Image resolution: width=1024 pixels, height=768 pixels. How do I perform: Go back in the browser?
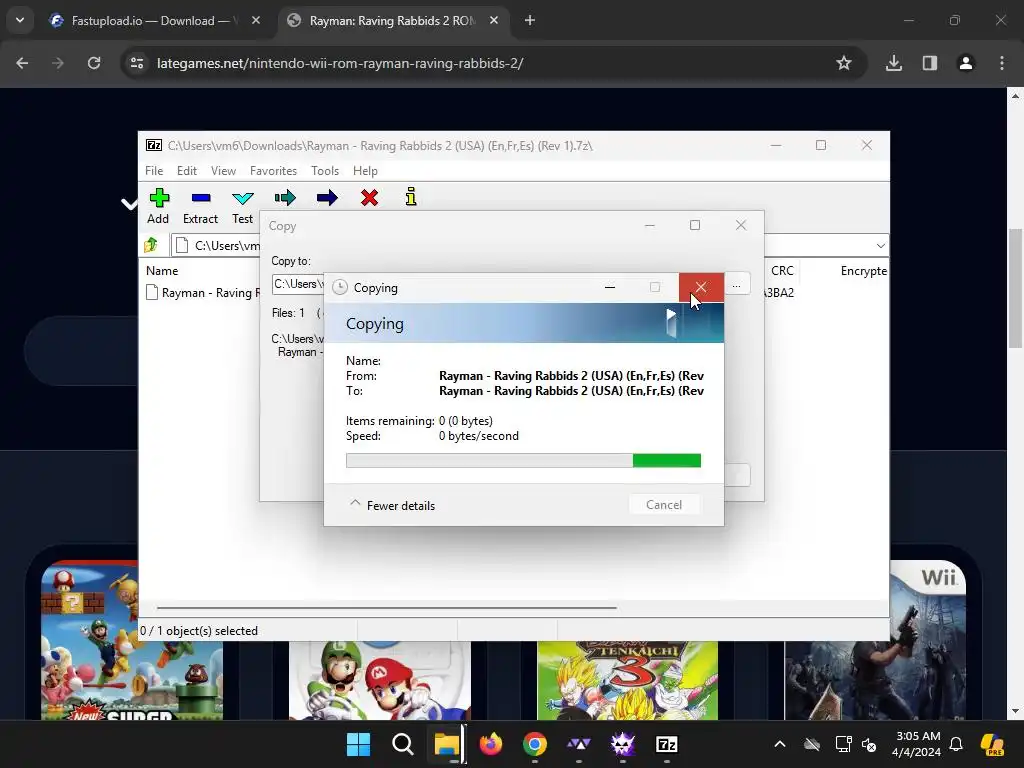pos(22,63)
